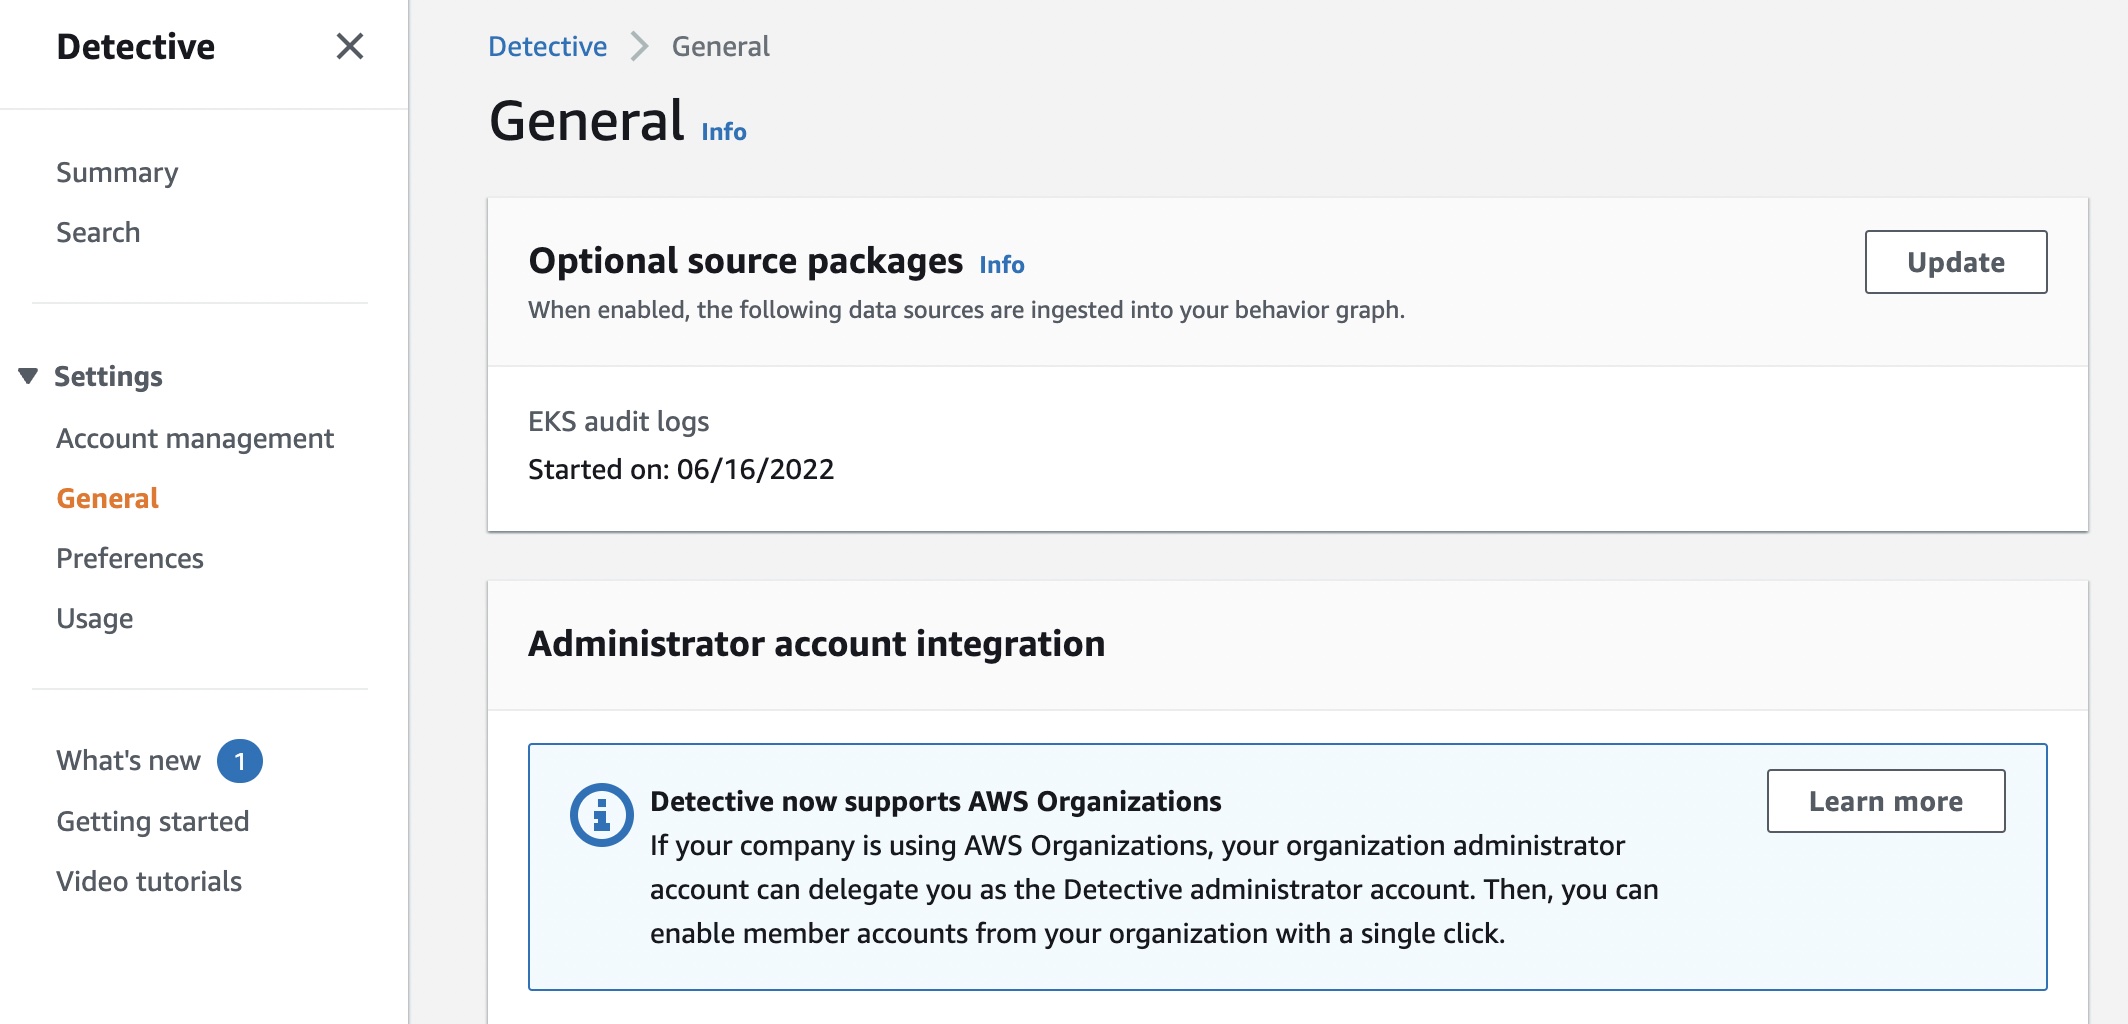Click the Optional source packages heading

coord(745,260)
